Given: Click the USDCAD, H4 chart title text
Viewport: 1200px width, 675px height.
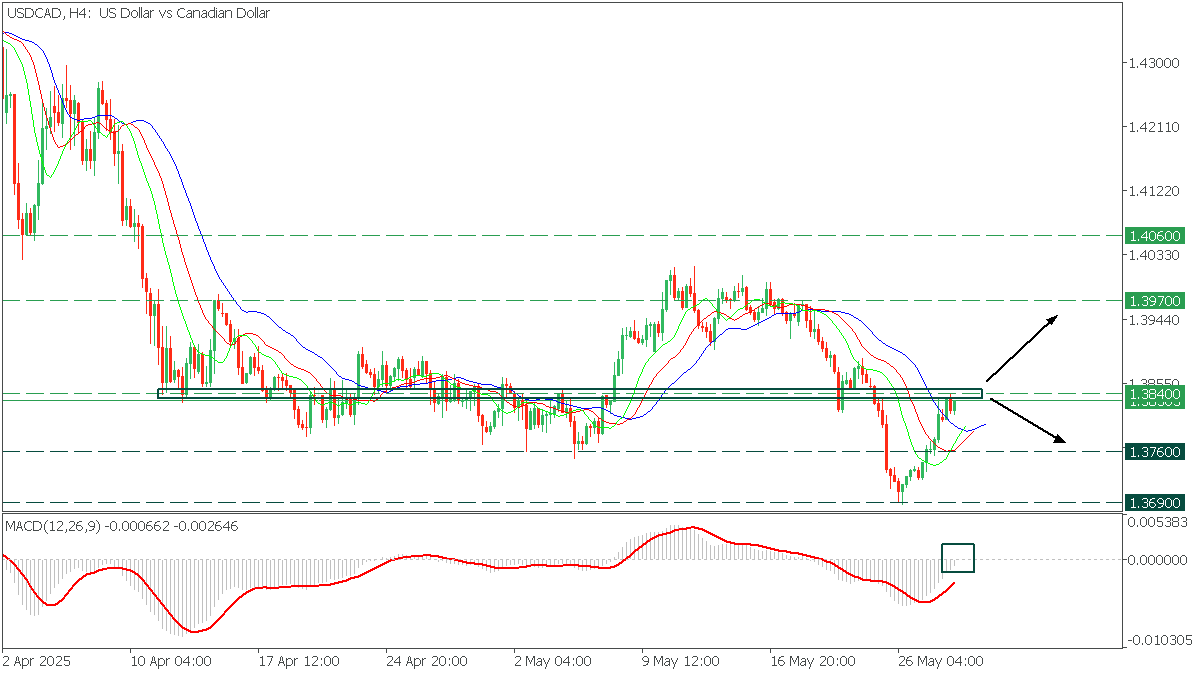Looking at the screenshot, I should [x=137, y=14].
